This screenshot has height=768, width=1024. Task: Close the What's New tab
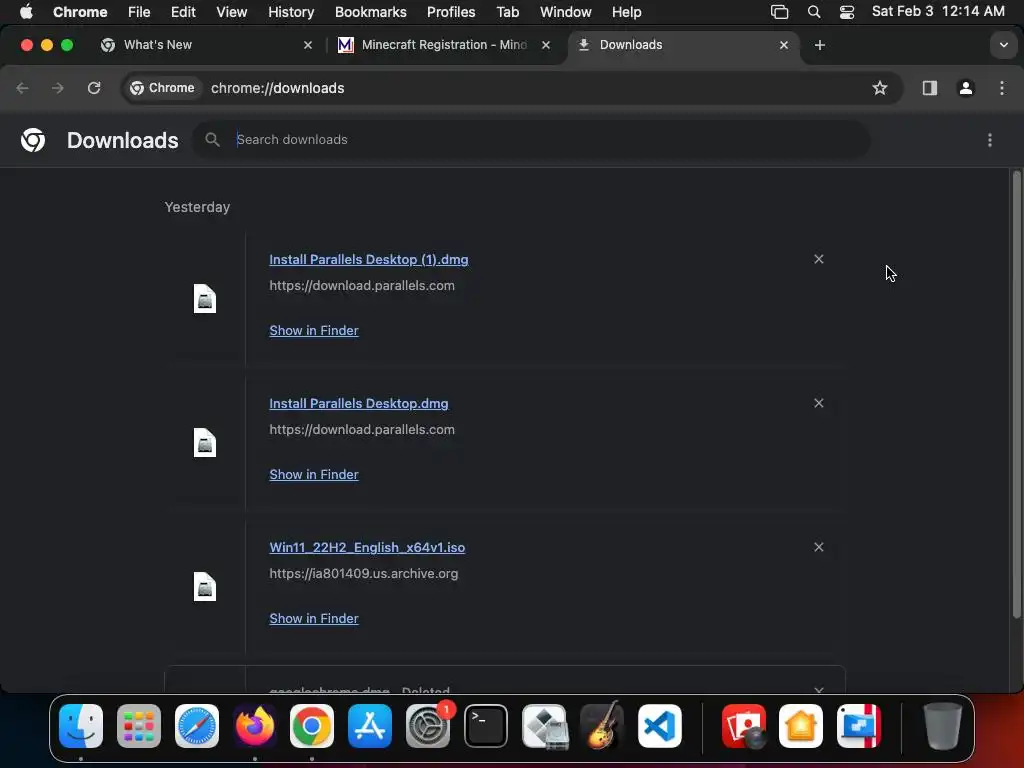tap(308, 45)
